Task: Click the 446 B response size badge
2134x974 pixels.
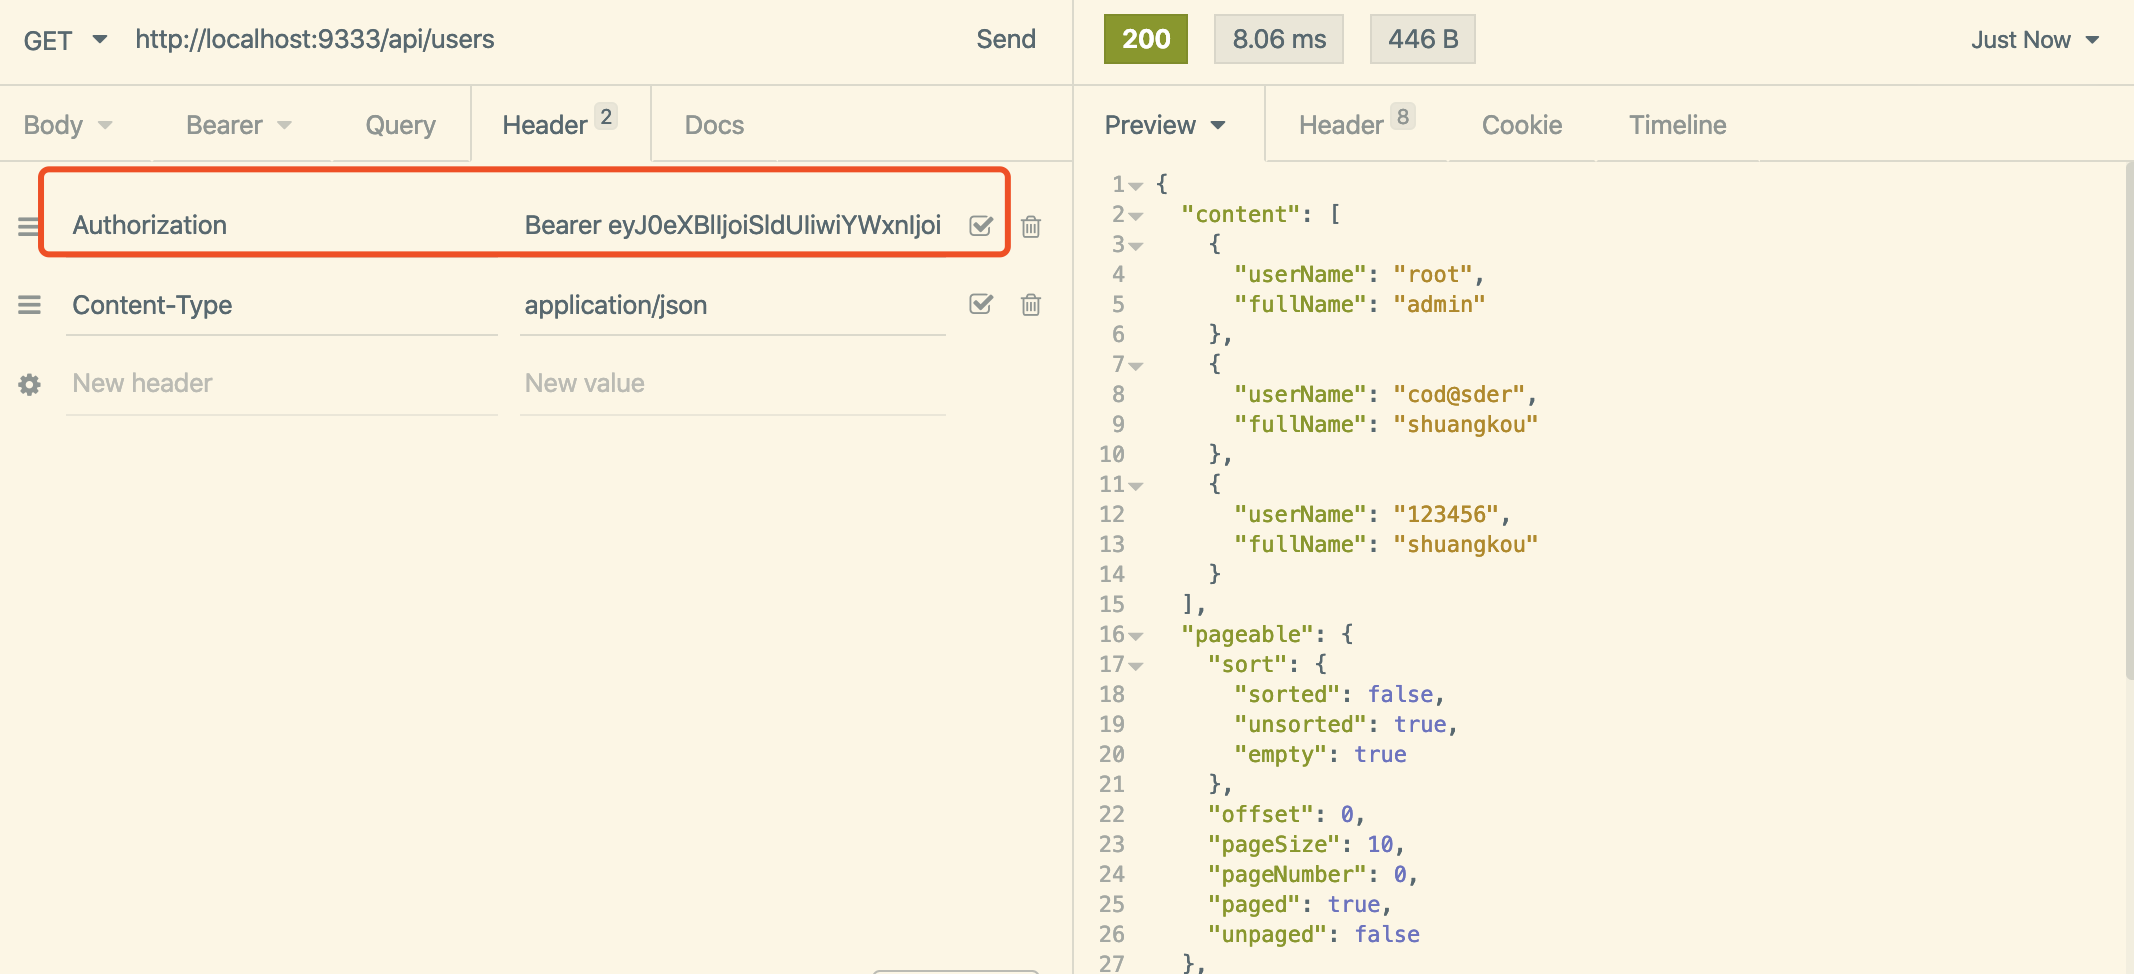Action: pos(1423,39)
